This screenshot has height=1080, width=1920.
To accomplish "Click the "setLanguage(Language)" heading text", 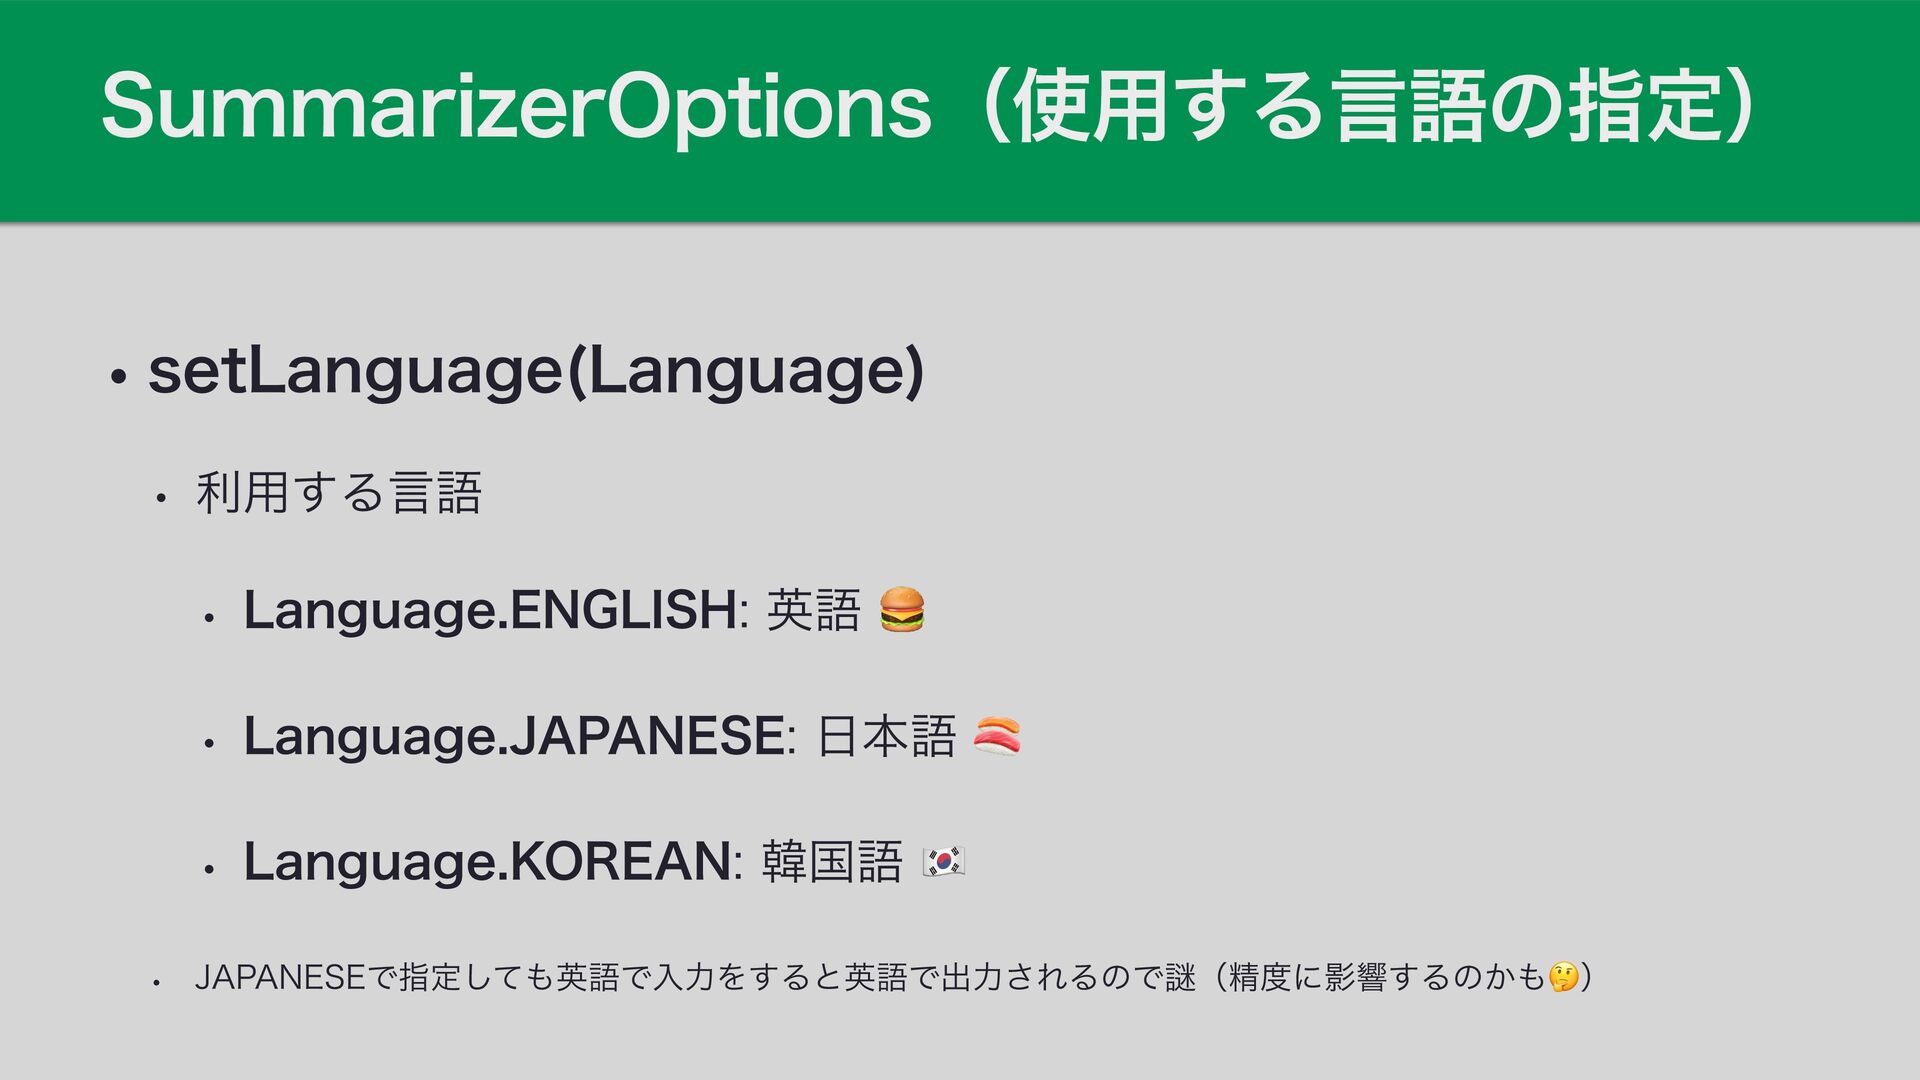I will (x=535, y=372).
